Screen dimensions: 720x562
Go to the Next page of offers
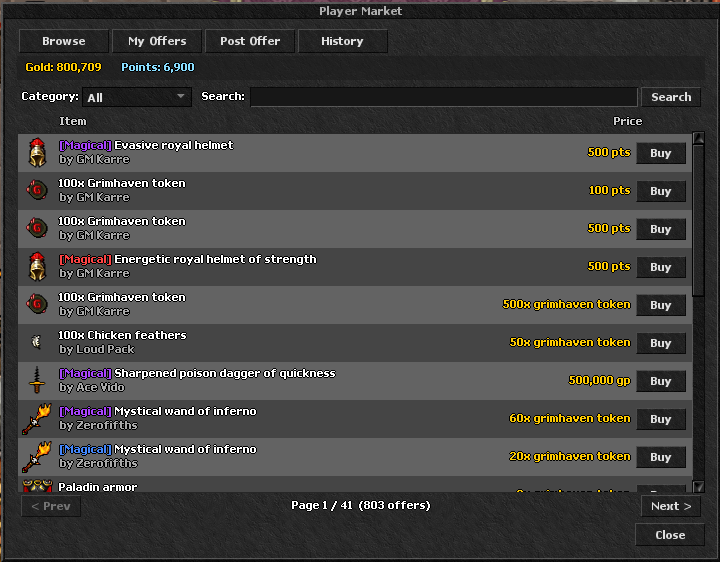tap(671, 506)
